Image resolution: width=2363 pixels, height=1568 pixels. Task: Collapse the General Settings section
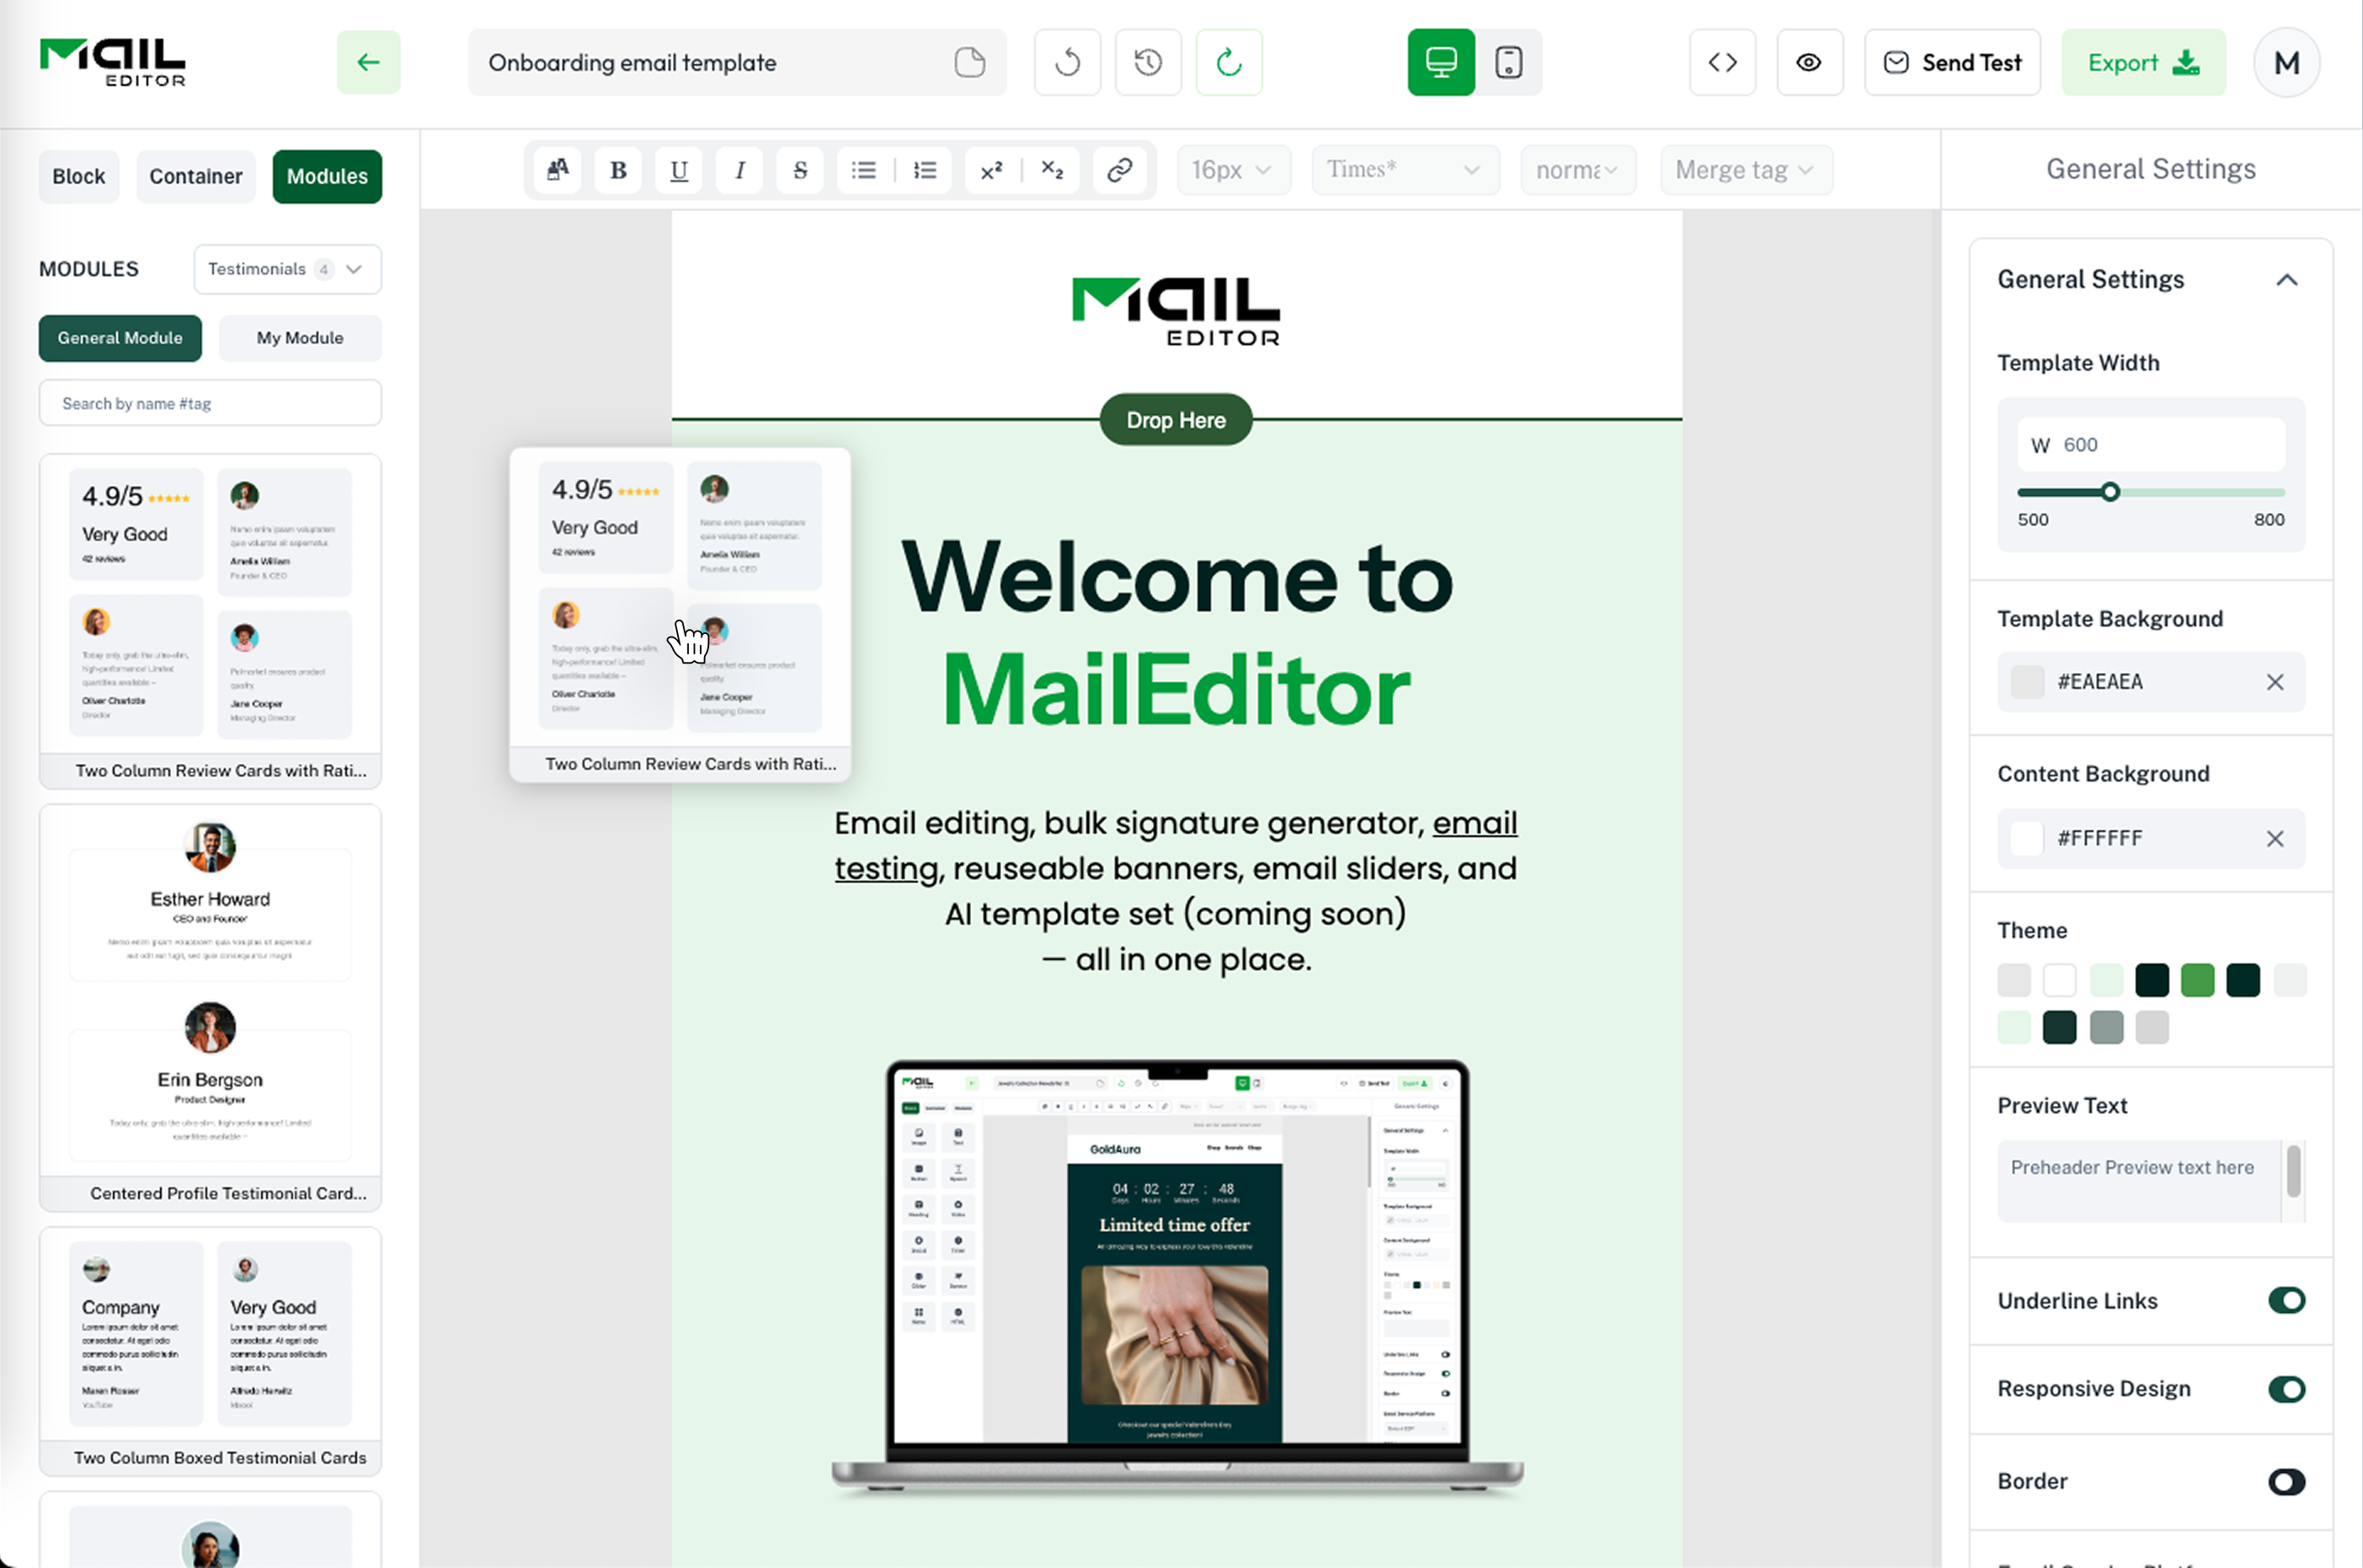click(x=2286, y=280)
